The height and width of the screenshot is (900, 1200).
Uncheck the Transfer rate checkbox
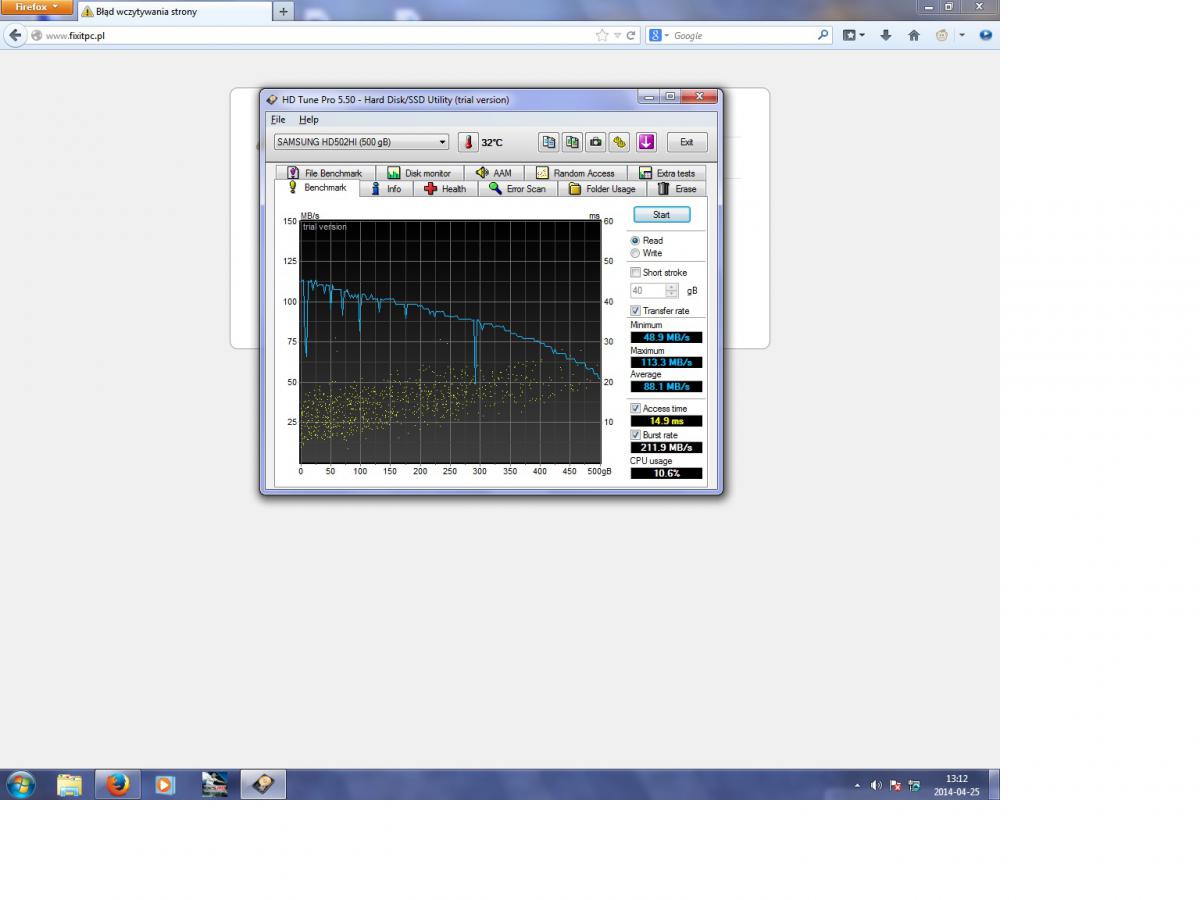point(635,311)
